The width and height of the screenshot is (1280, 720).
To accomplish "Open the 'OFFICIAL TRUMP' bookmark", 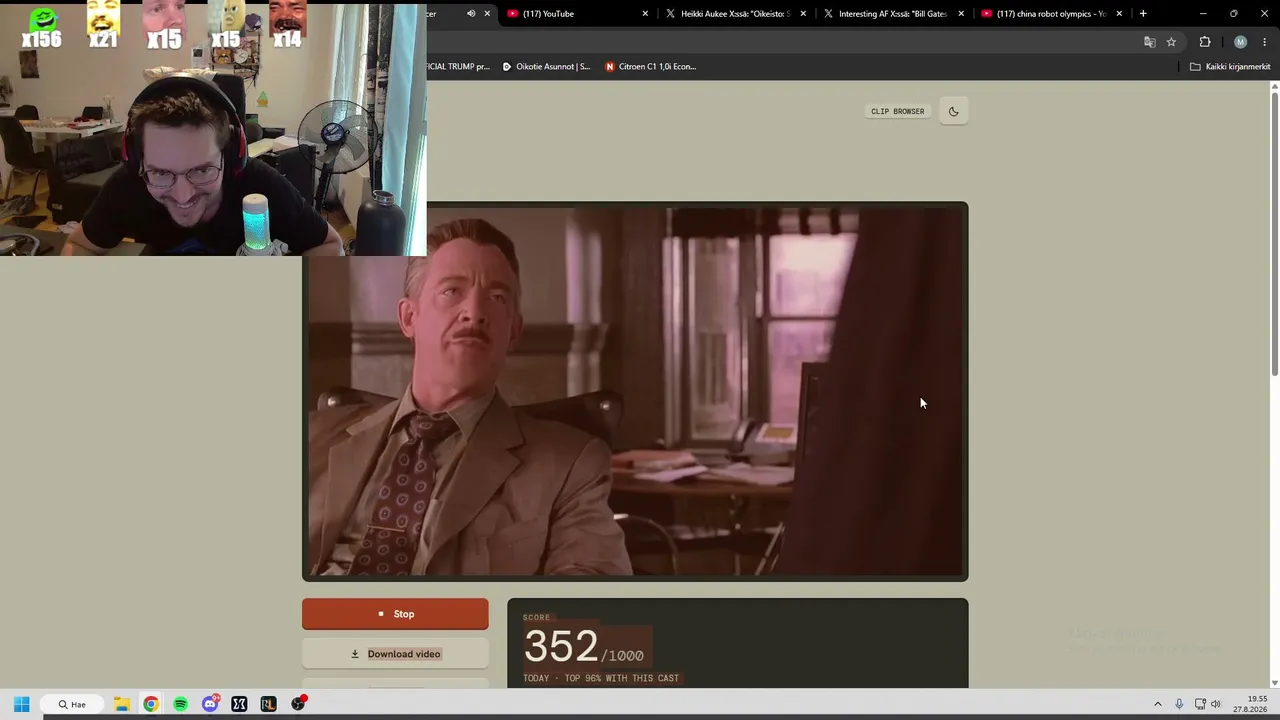I will point(458,67).
